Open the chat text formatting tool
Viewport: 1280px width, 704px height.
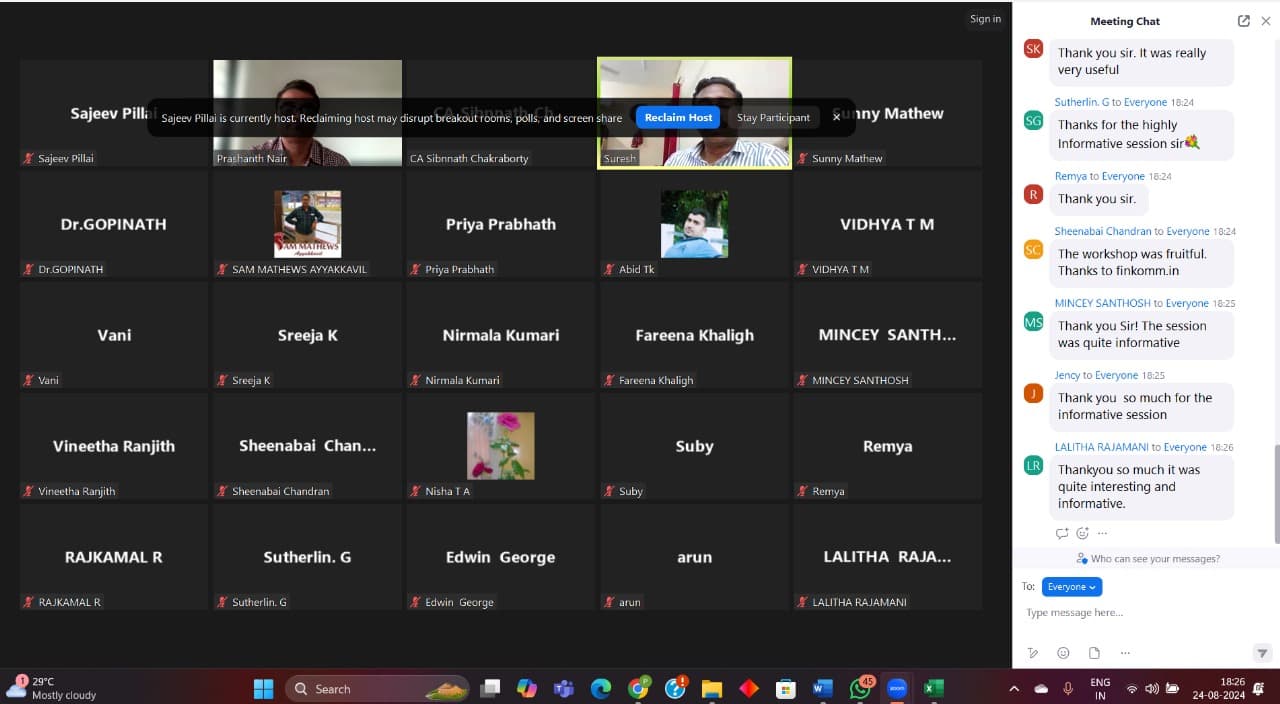pyautogui.click(x=1033, y=653)
